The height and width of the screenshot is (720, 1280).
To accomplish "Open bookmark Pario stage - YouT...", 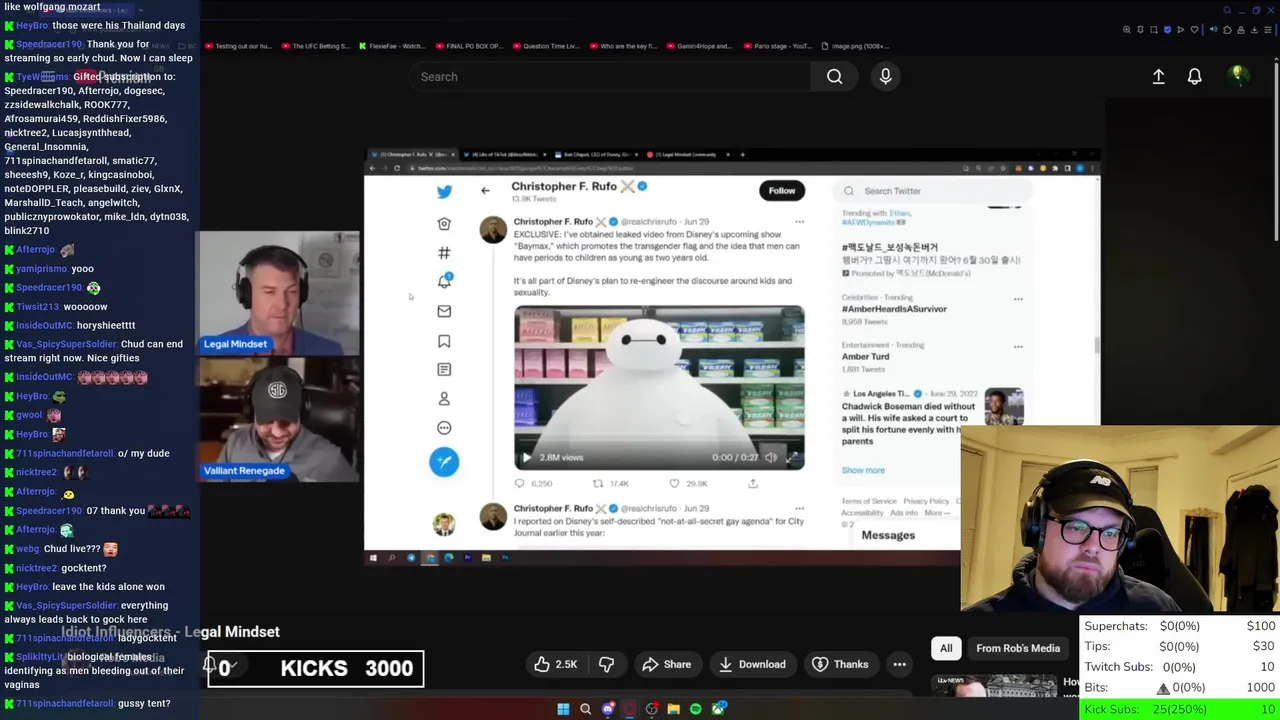I will coord(777,46).
